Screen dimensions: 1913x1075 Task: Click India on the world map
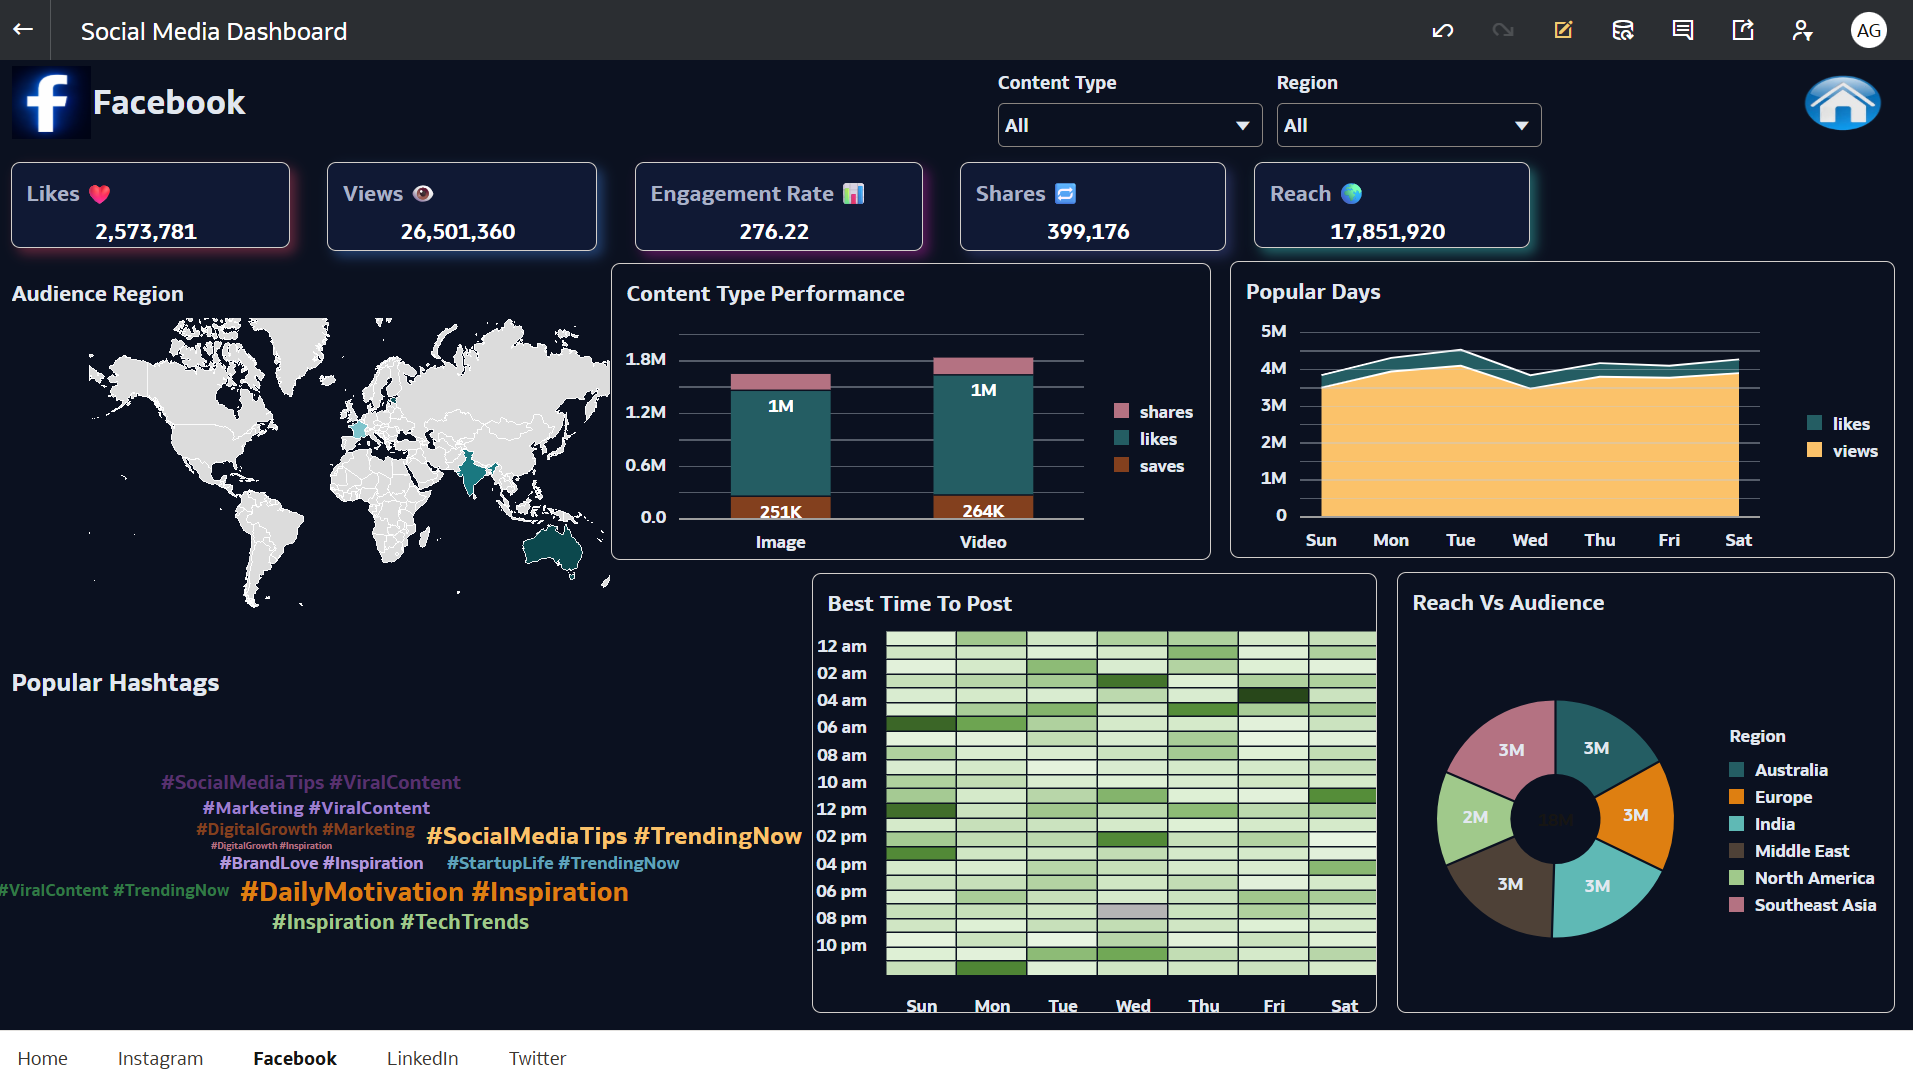click(x=473, y=474)
